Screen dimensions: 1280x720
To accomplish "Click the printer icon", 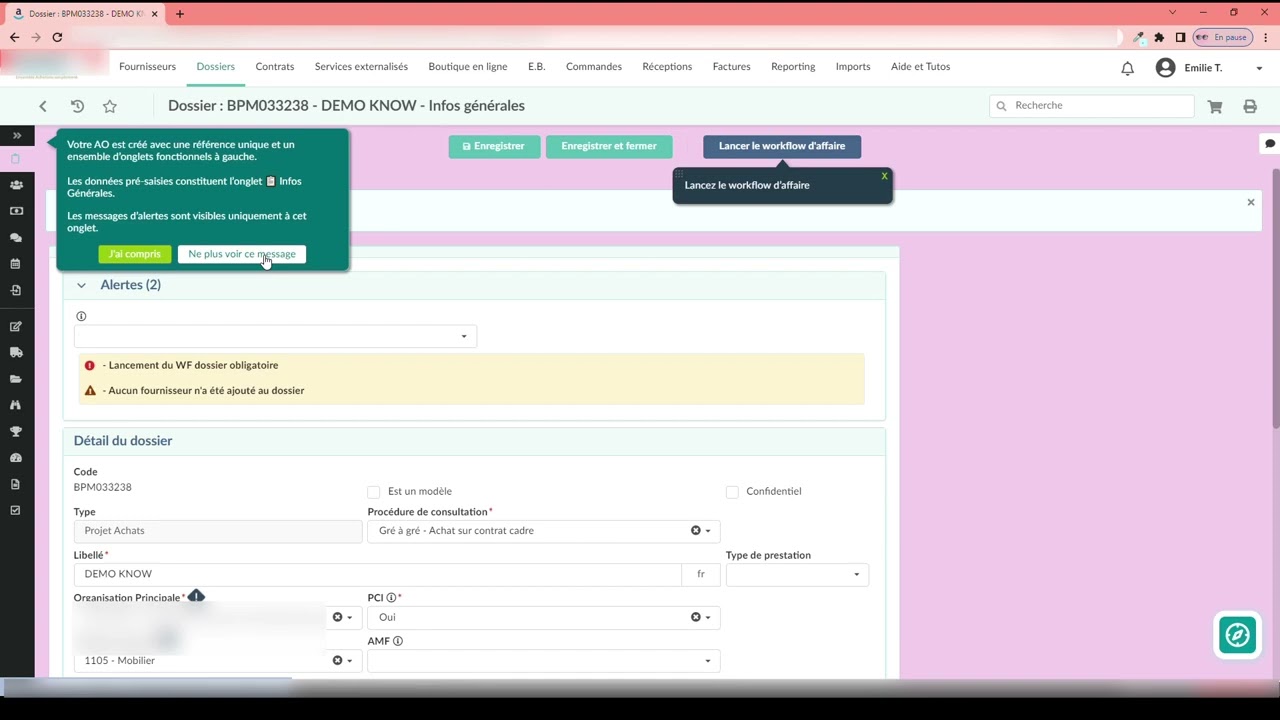I will (1250, 106).
